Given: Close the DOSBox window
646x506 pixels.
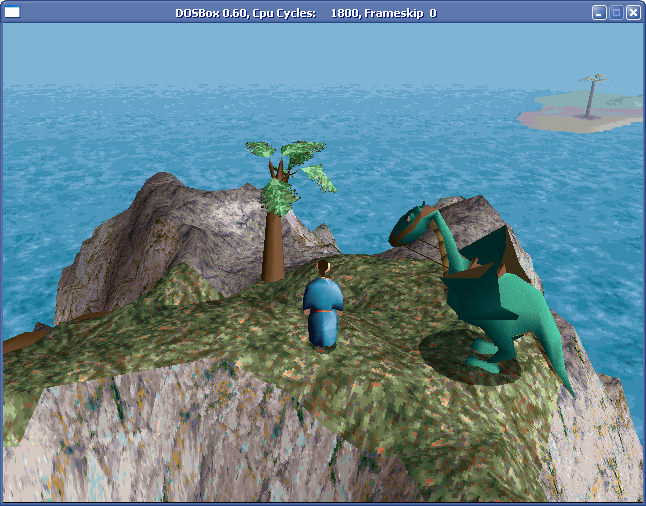Looking at the screenshot, I should 633,13.
